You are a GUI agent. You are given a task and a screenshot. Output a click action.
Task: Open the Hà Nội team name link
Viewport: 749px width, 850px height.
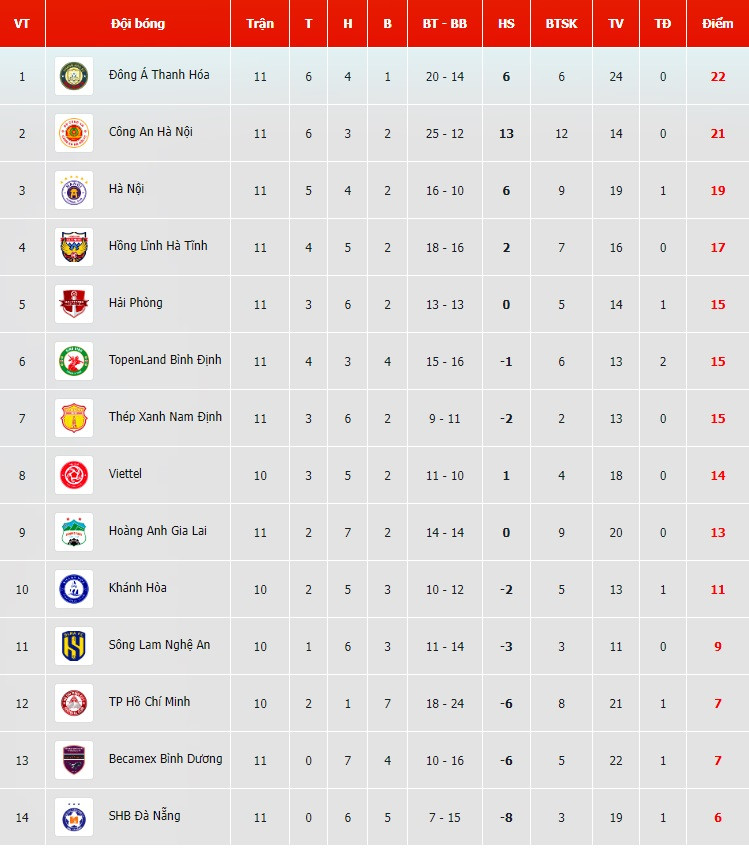(127, 189)
